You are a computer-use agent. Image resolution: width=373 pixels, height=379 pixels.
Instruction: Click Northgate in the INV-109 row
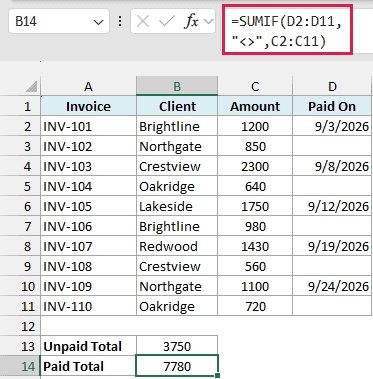pyautogui.click(x=177, y=286)
